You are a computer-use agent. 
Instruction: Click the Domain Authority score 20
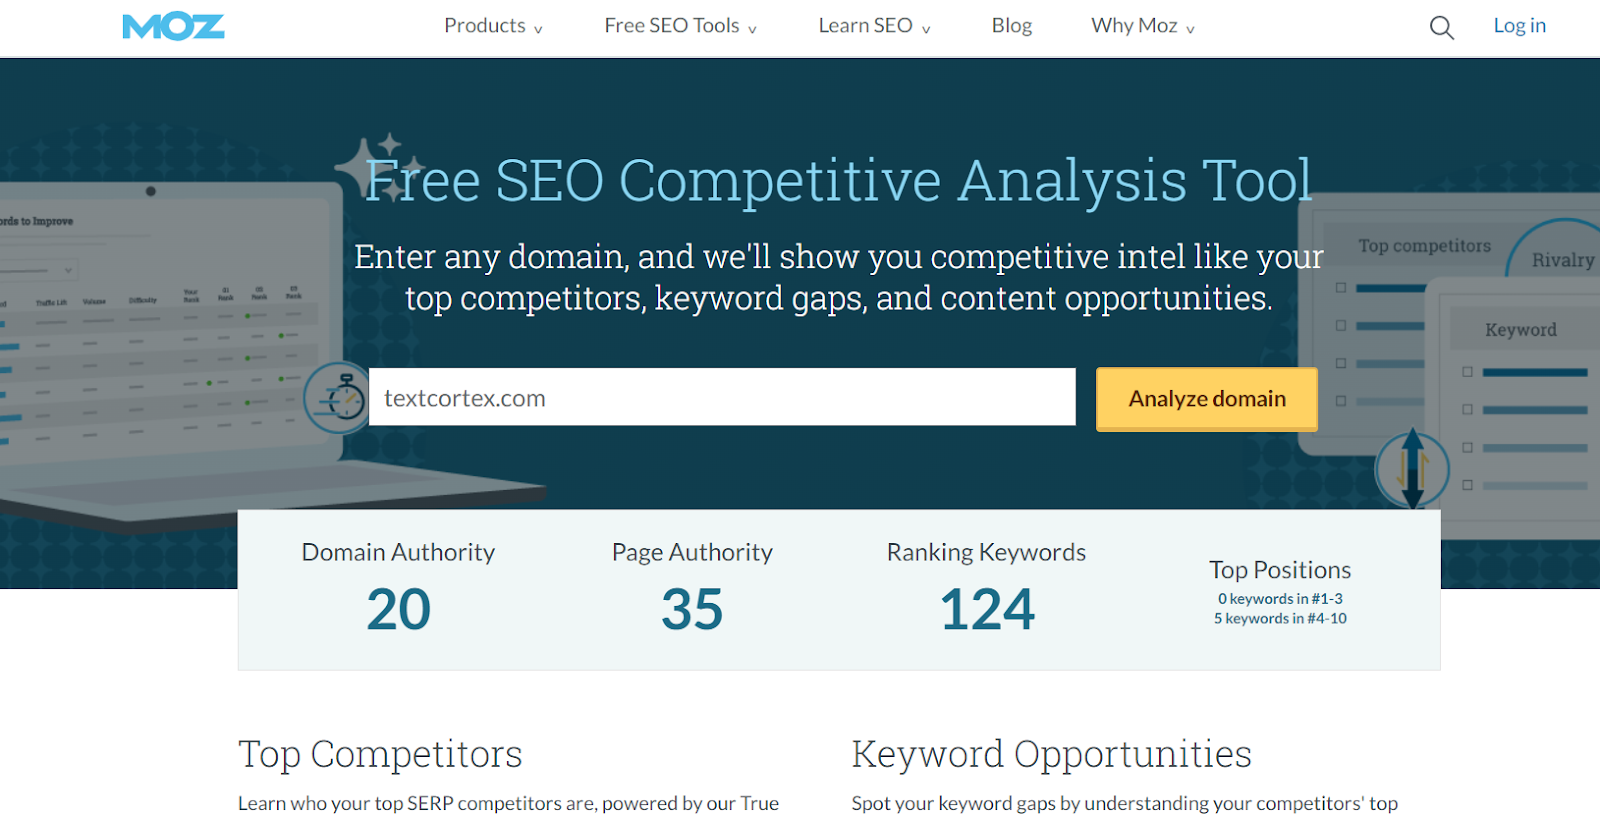tap(398, 609)
